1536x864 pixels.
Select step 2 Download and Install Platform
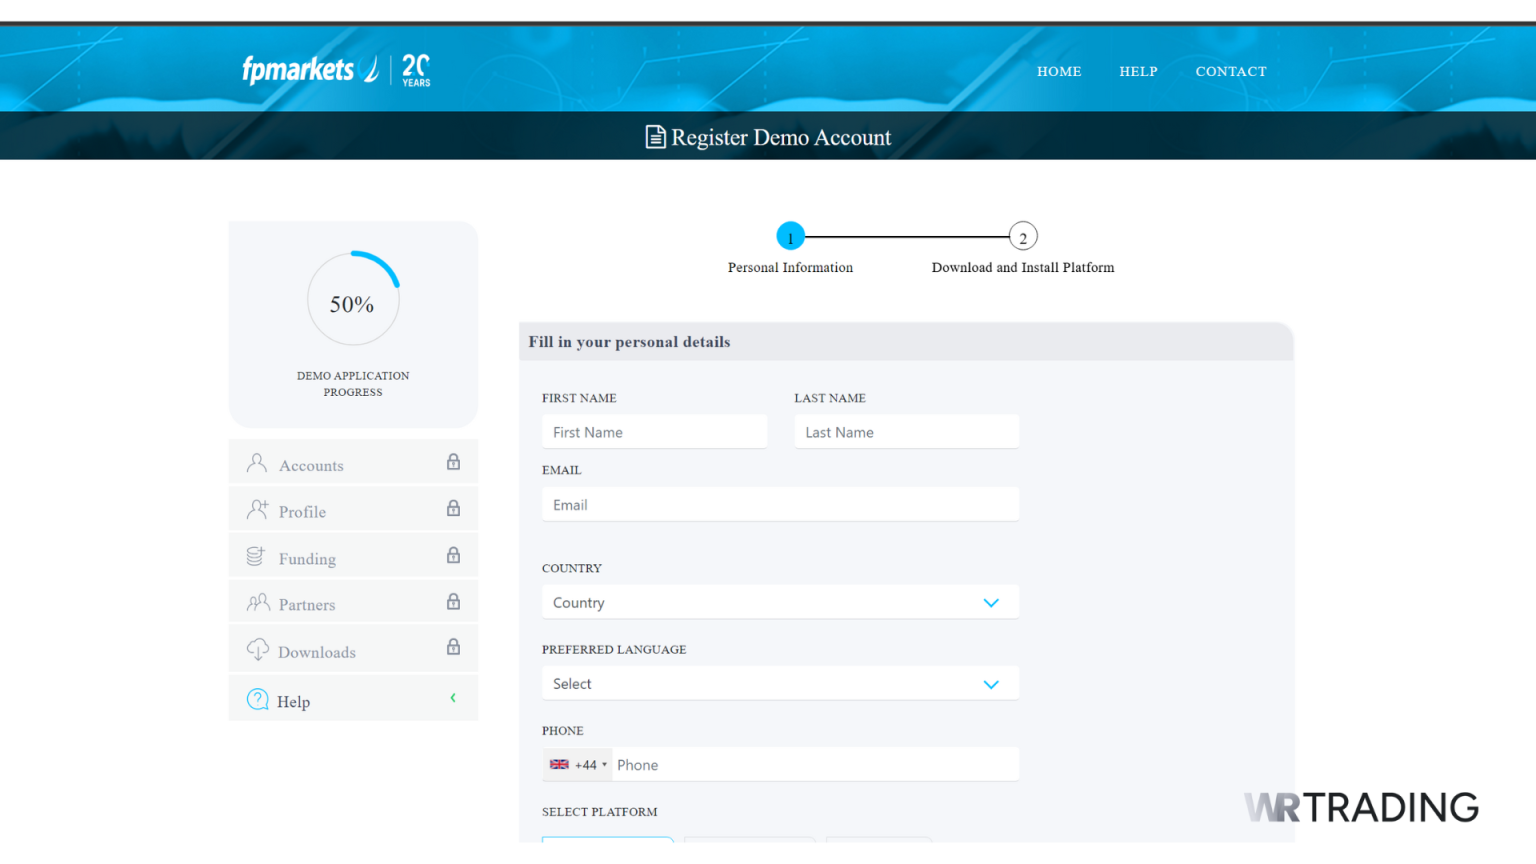tap(1022, 237)
